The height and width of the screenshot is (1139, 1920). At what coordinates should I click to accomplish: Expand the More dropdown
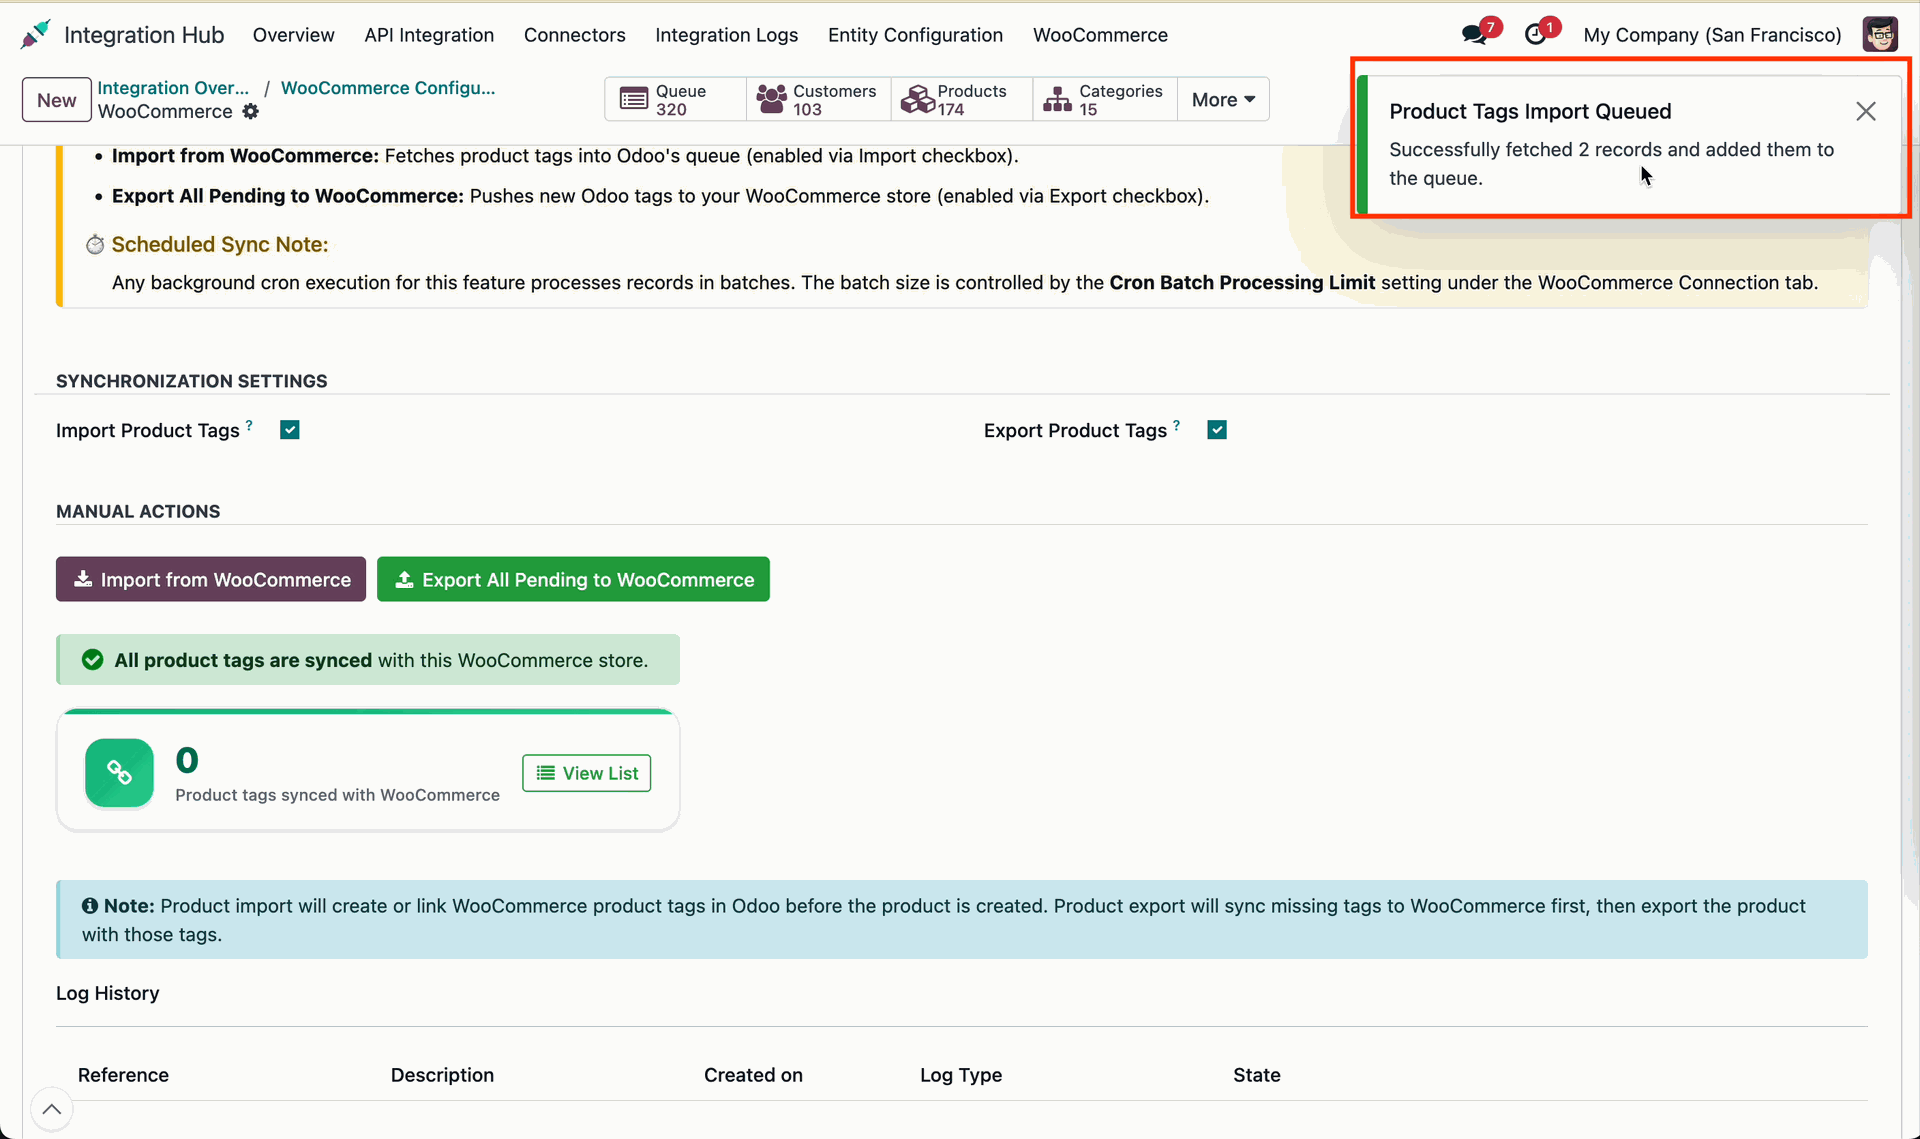[x=1223, y=99]
